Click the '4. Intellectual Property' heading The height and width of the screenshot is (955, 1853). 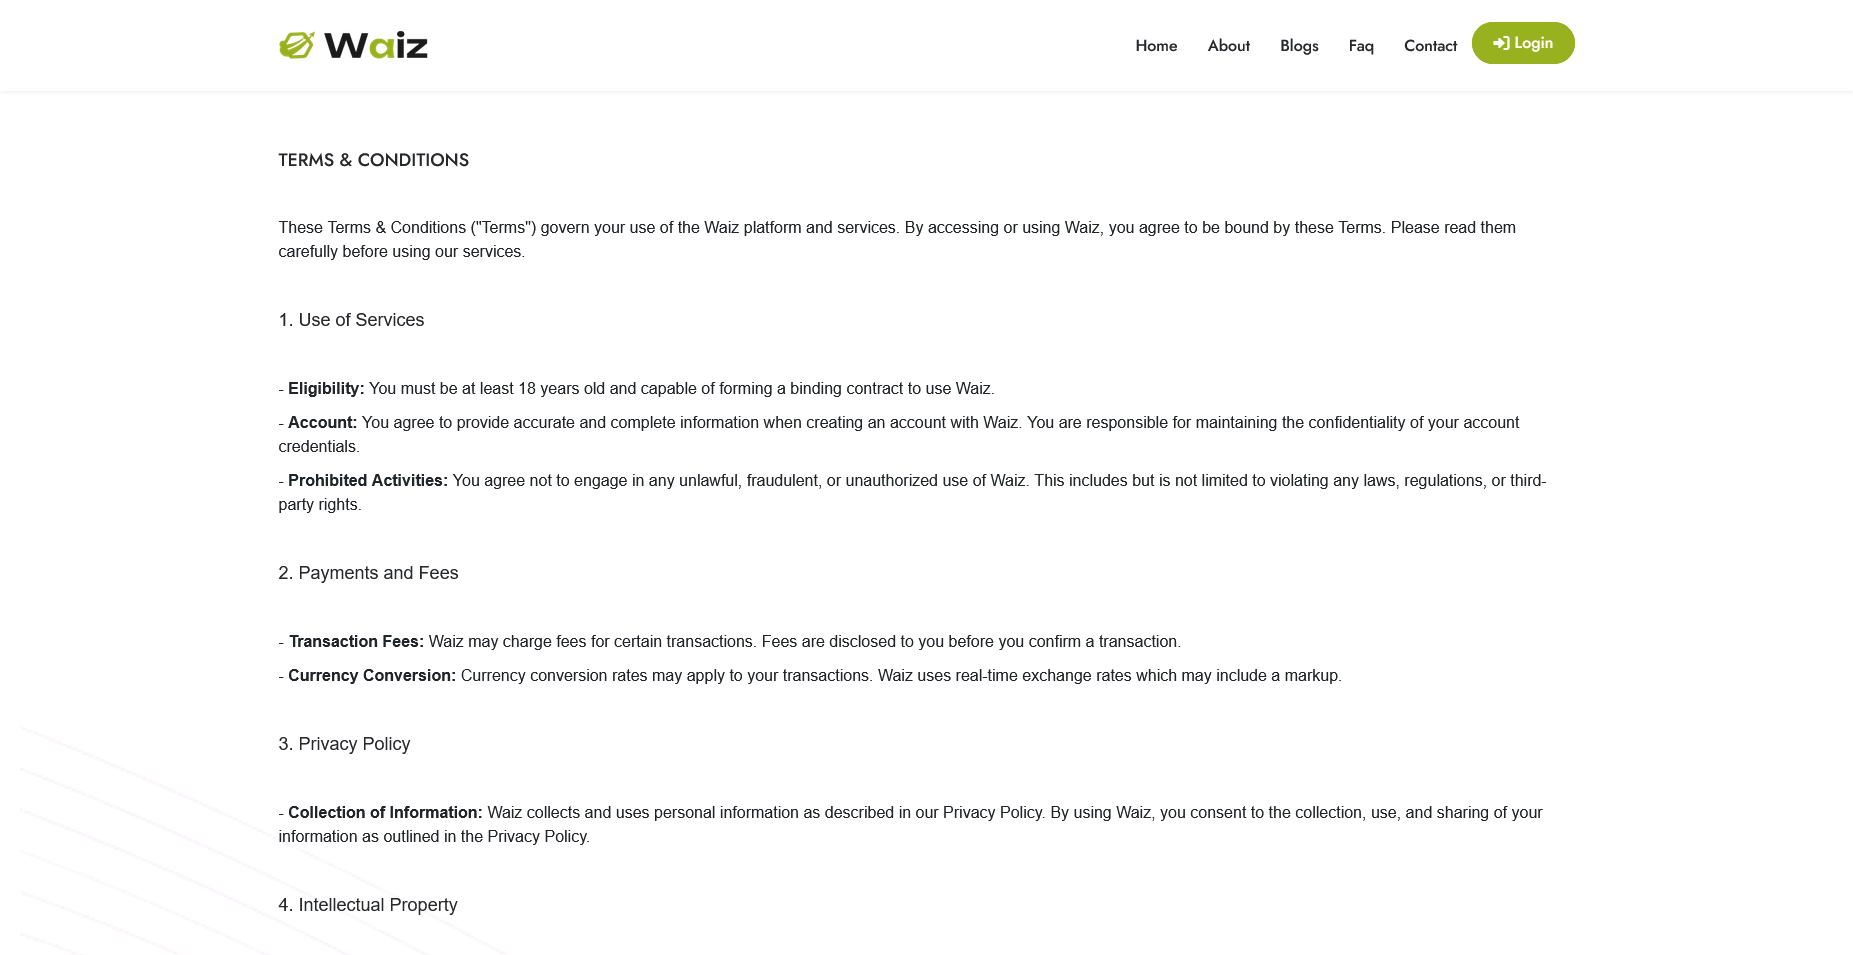pyautogui.click(x=368, y=905)
